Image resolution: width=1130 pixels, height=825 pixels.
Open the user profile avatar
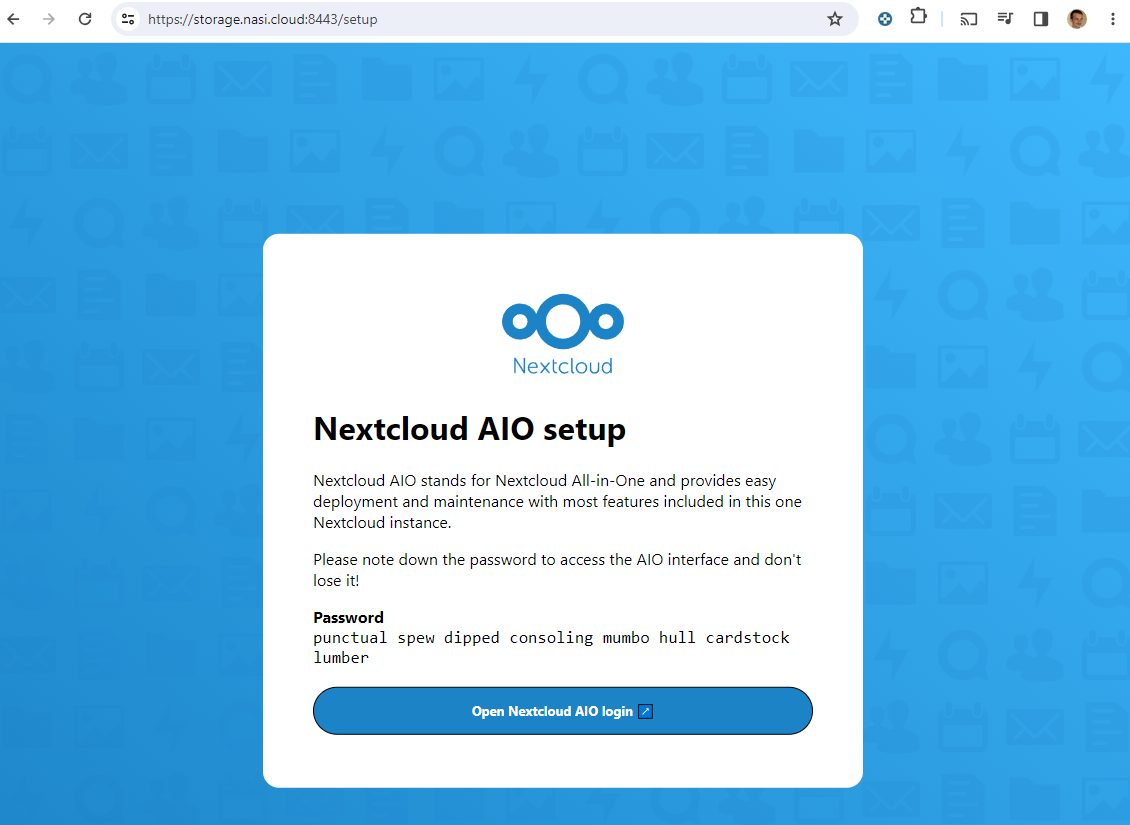(1077, 19)
